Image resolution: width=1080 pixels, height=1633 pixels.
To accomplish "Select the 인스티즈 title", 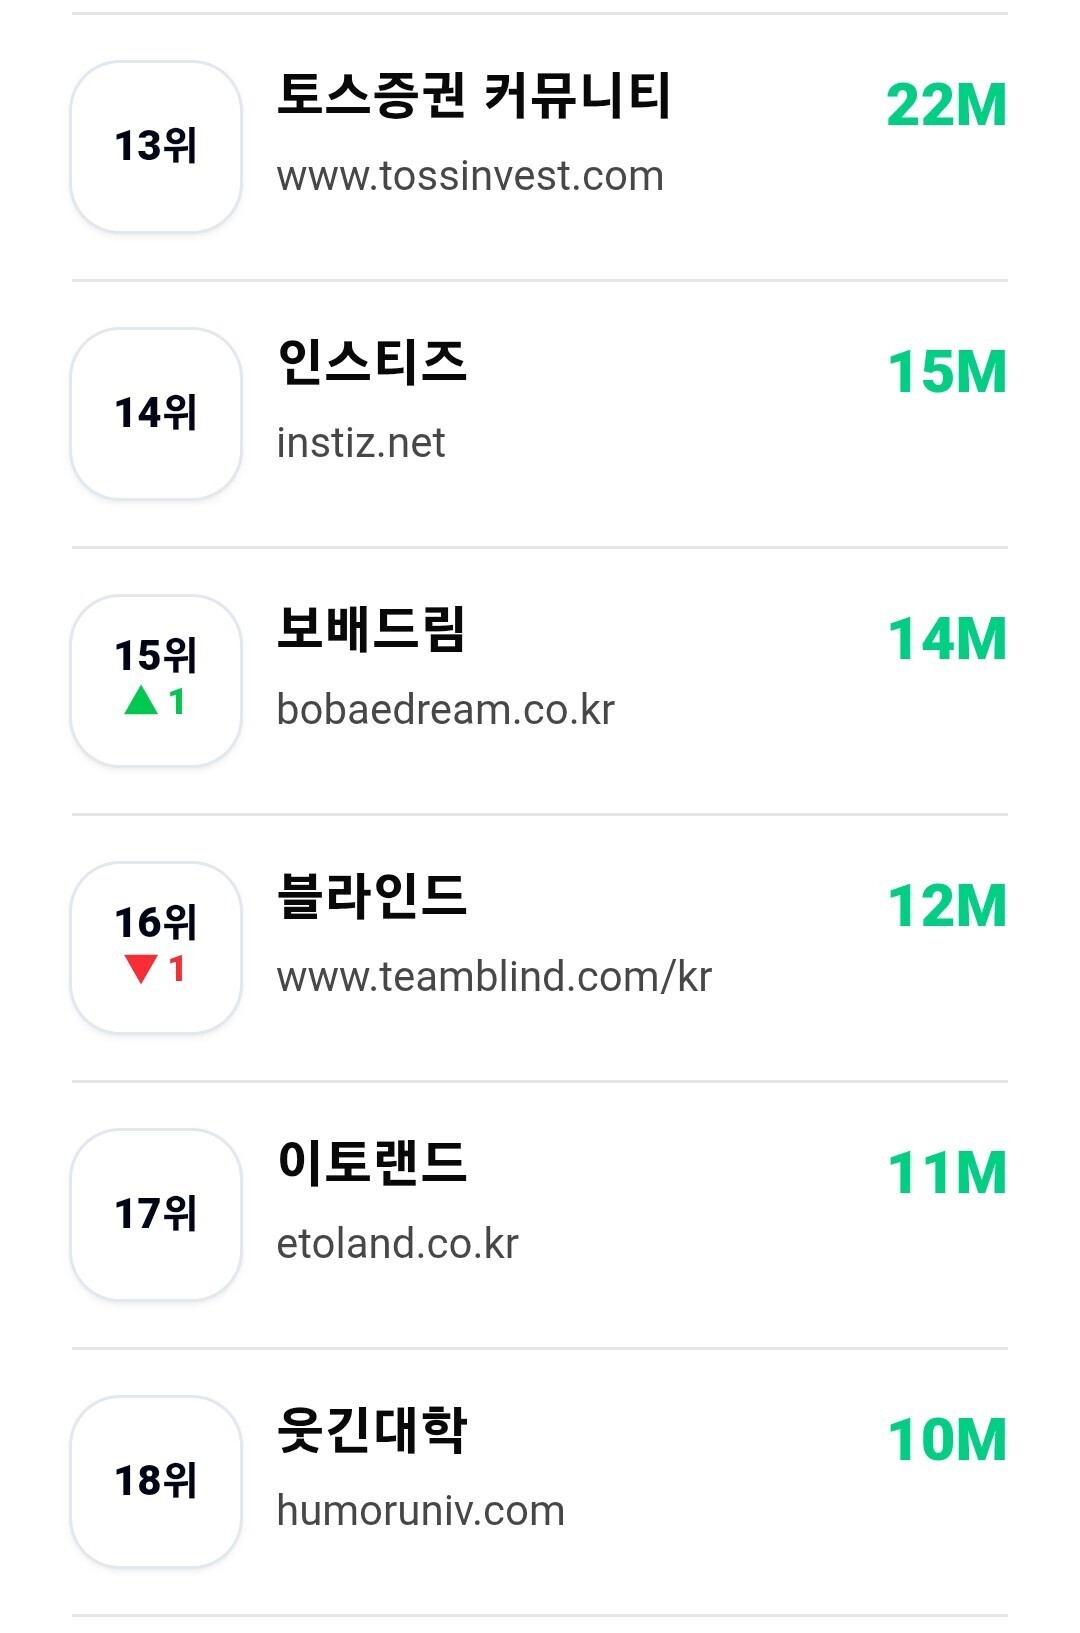I will tap(372, 363).
